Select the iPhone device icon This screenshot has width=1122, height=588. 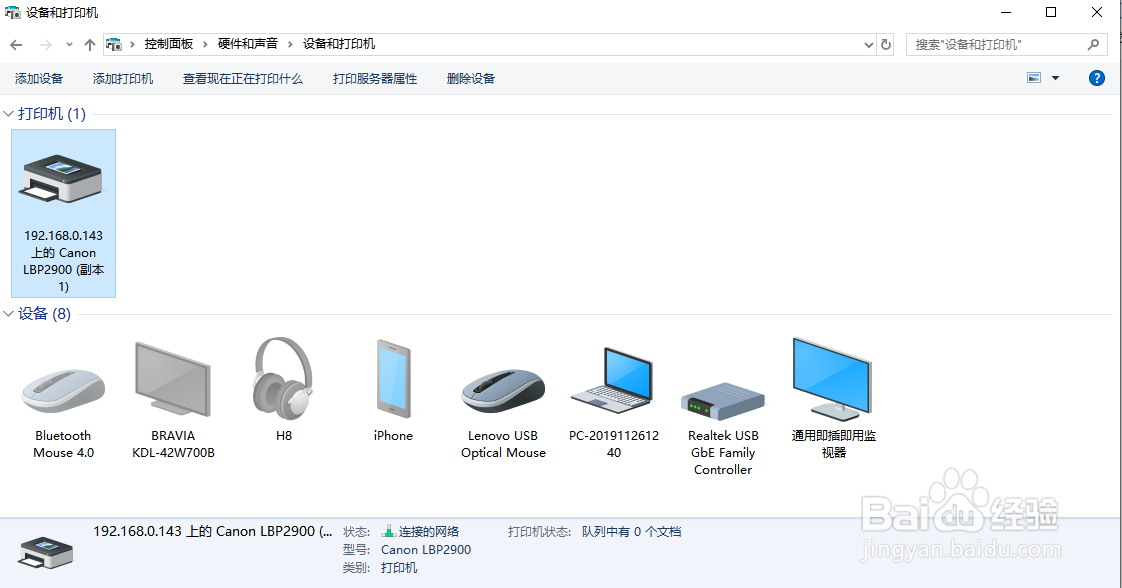pos(393,390)
